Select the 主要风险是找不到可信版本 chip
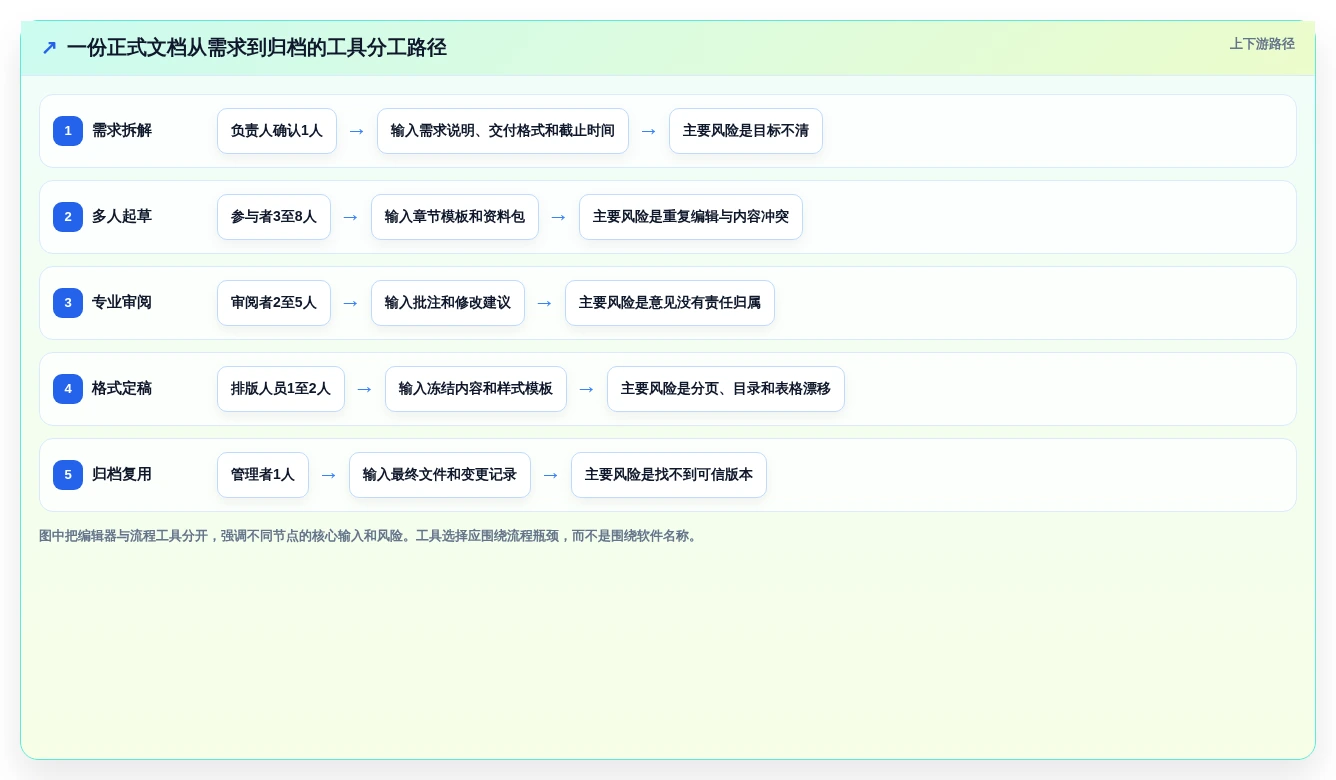Viewport: 1336px width, 780px height. tap(669, 475)
